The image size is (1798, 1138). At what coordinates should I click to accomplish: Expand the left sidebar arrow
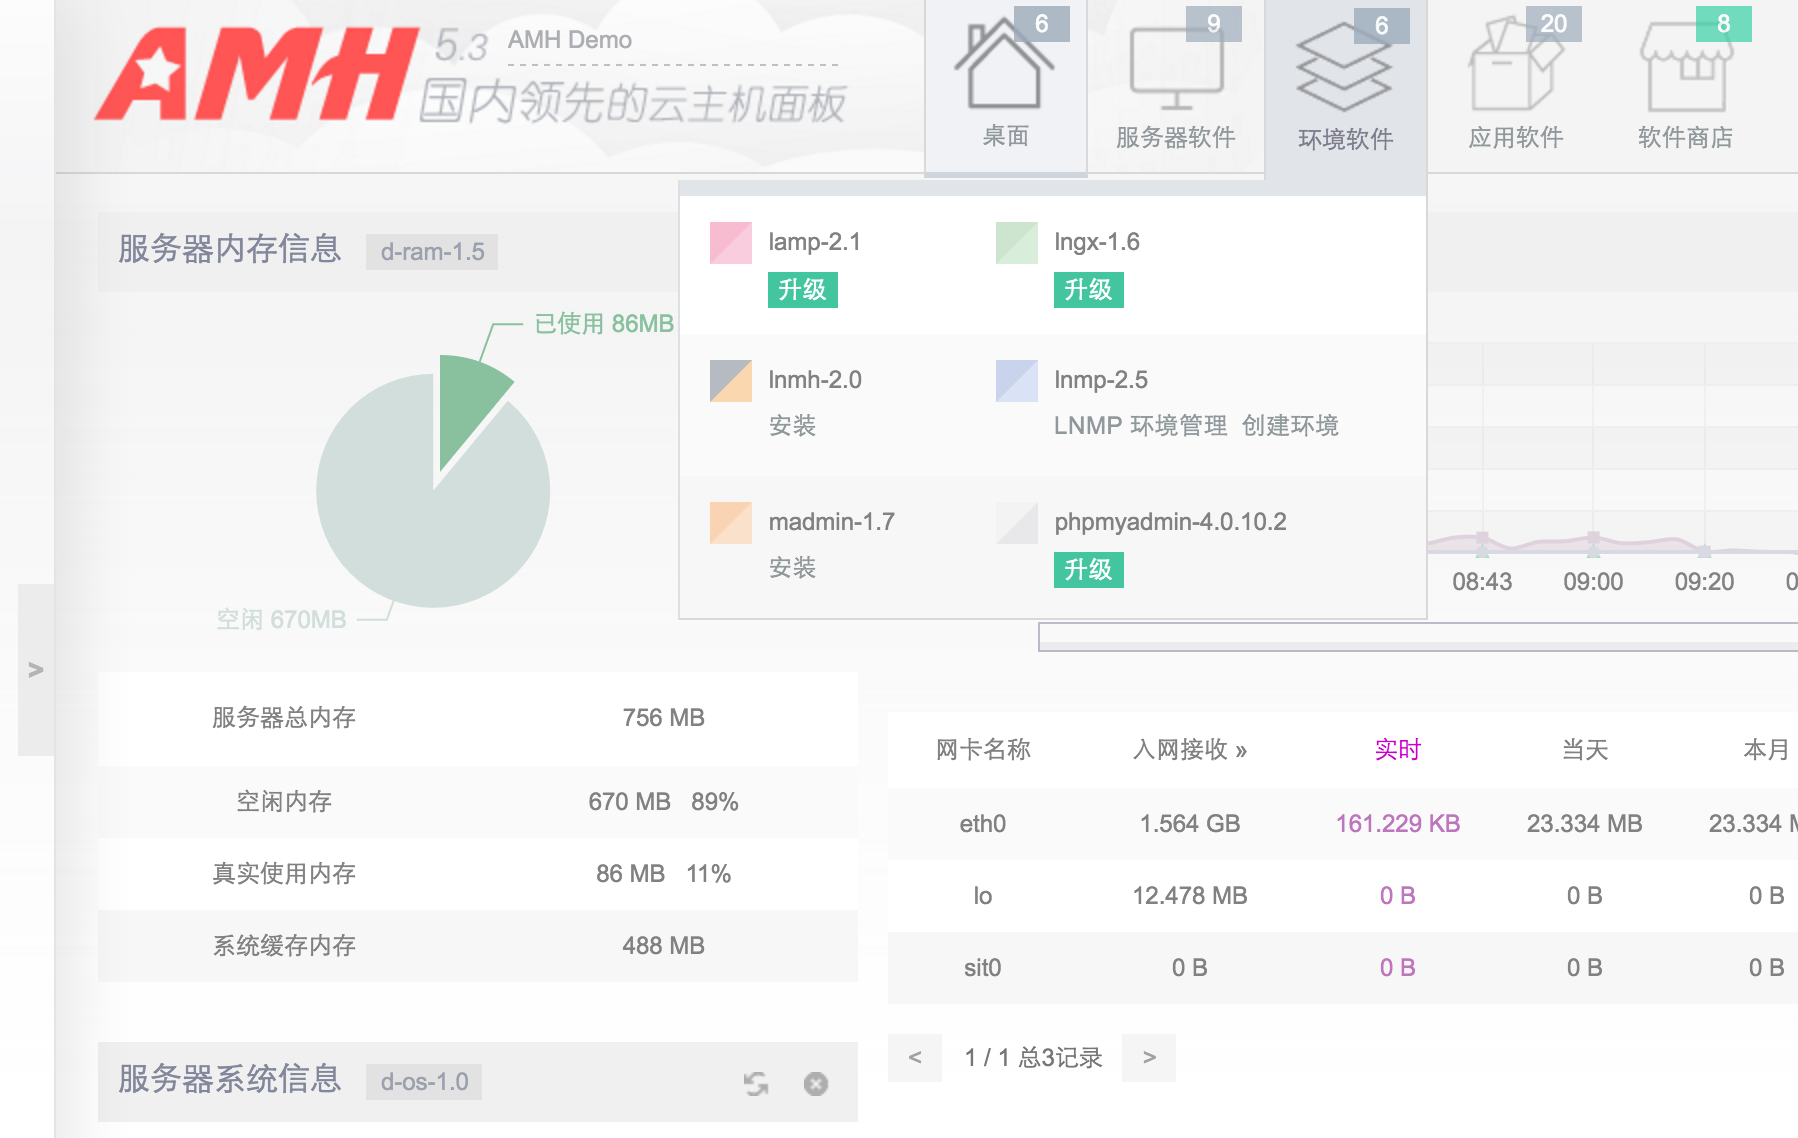36,670
